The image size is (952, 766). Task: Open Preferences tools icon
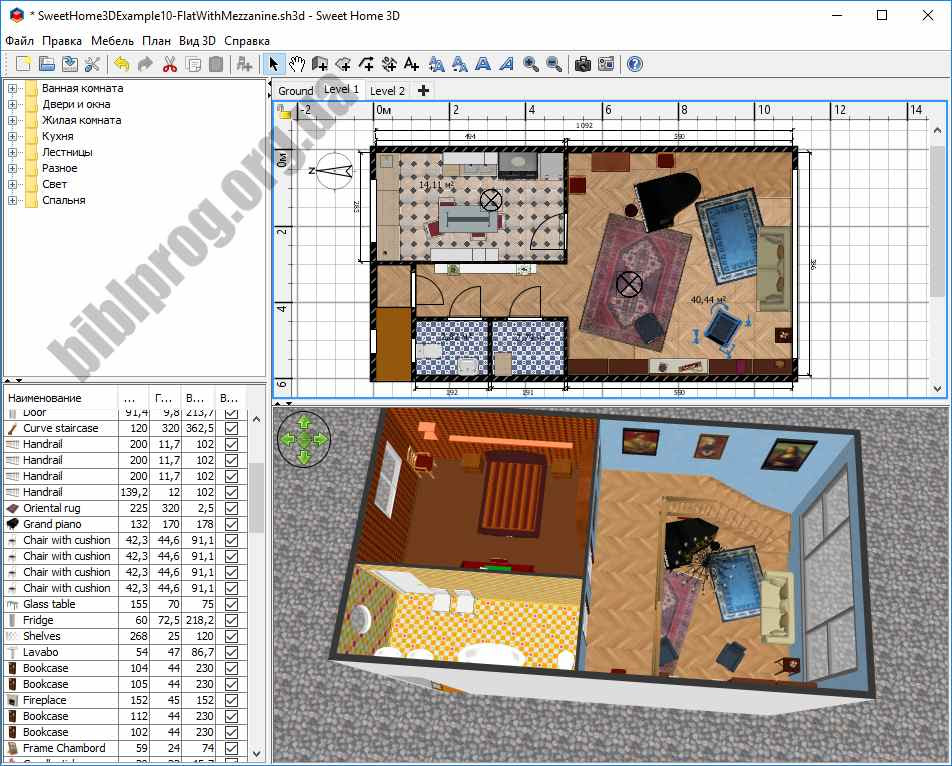[93, 64]
